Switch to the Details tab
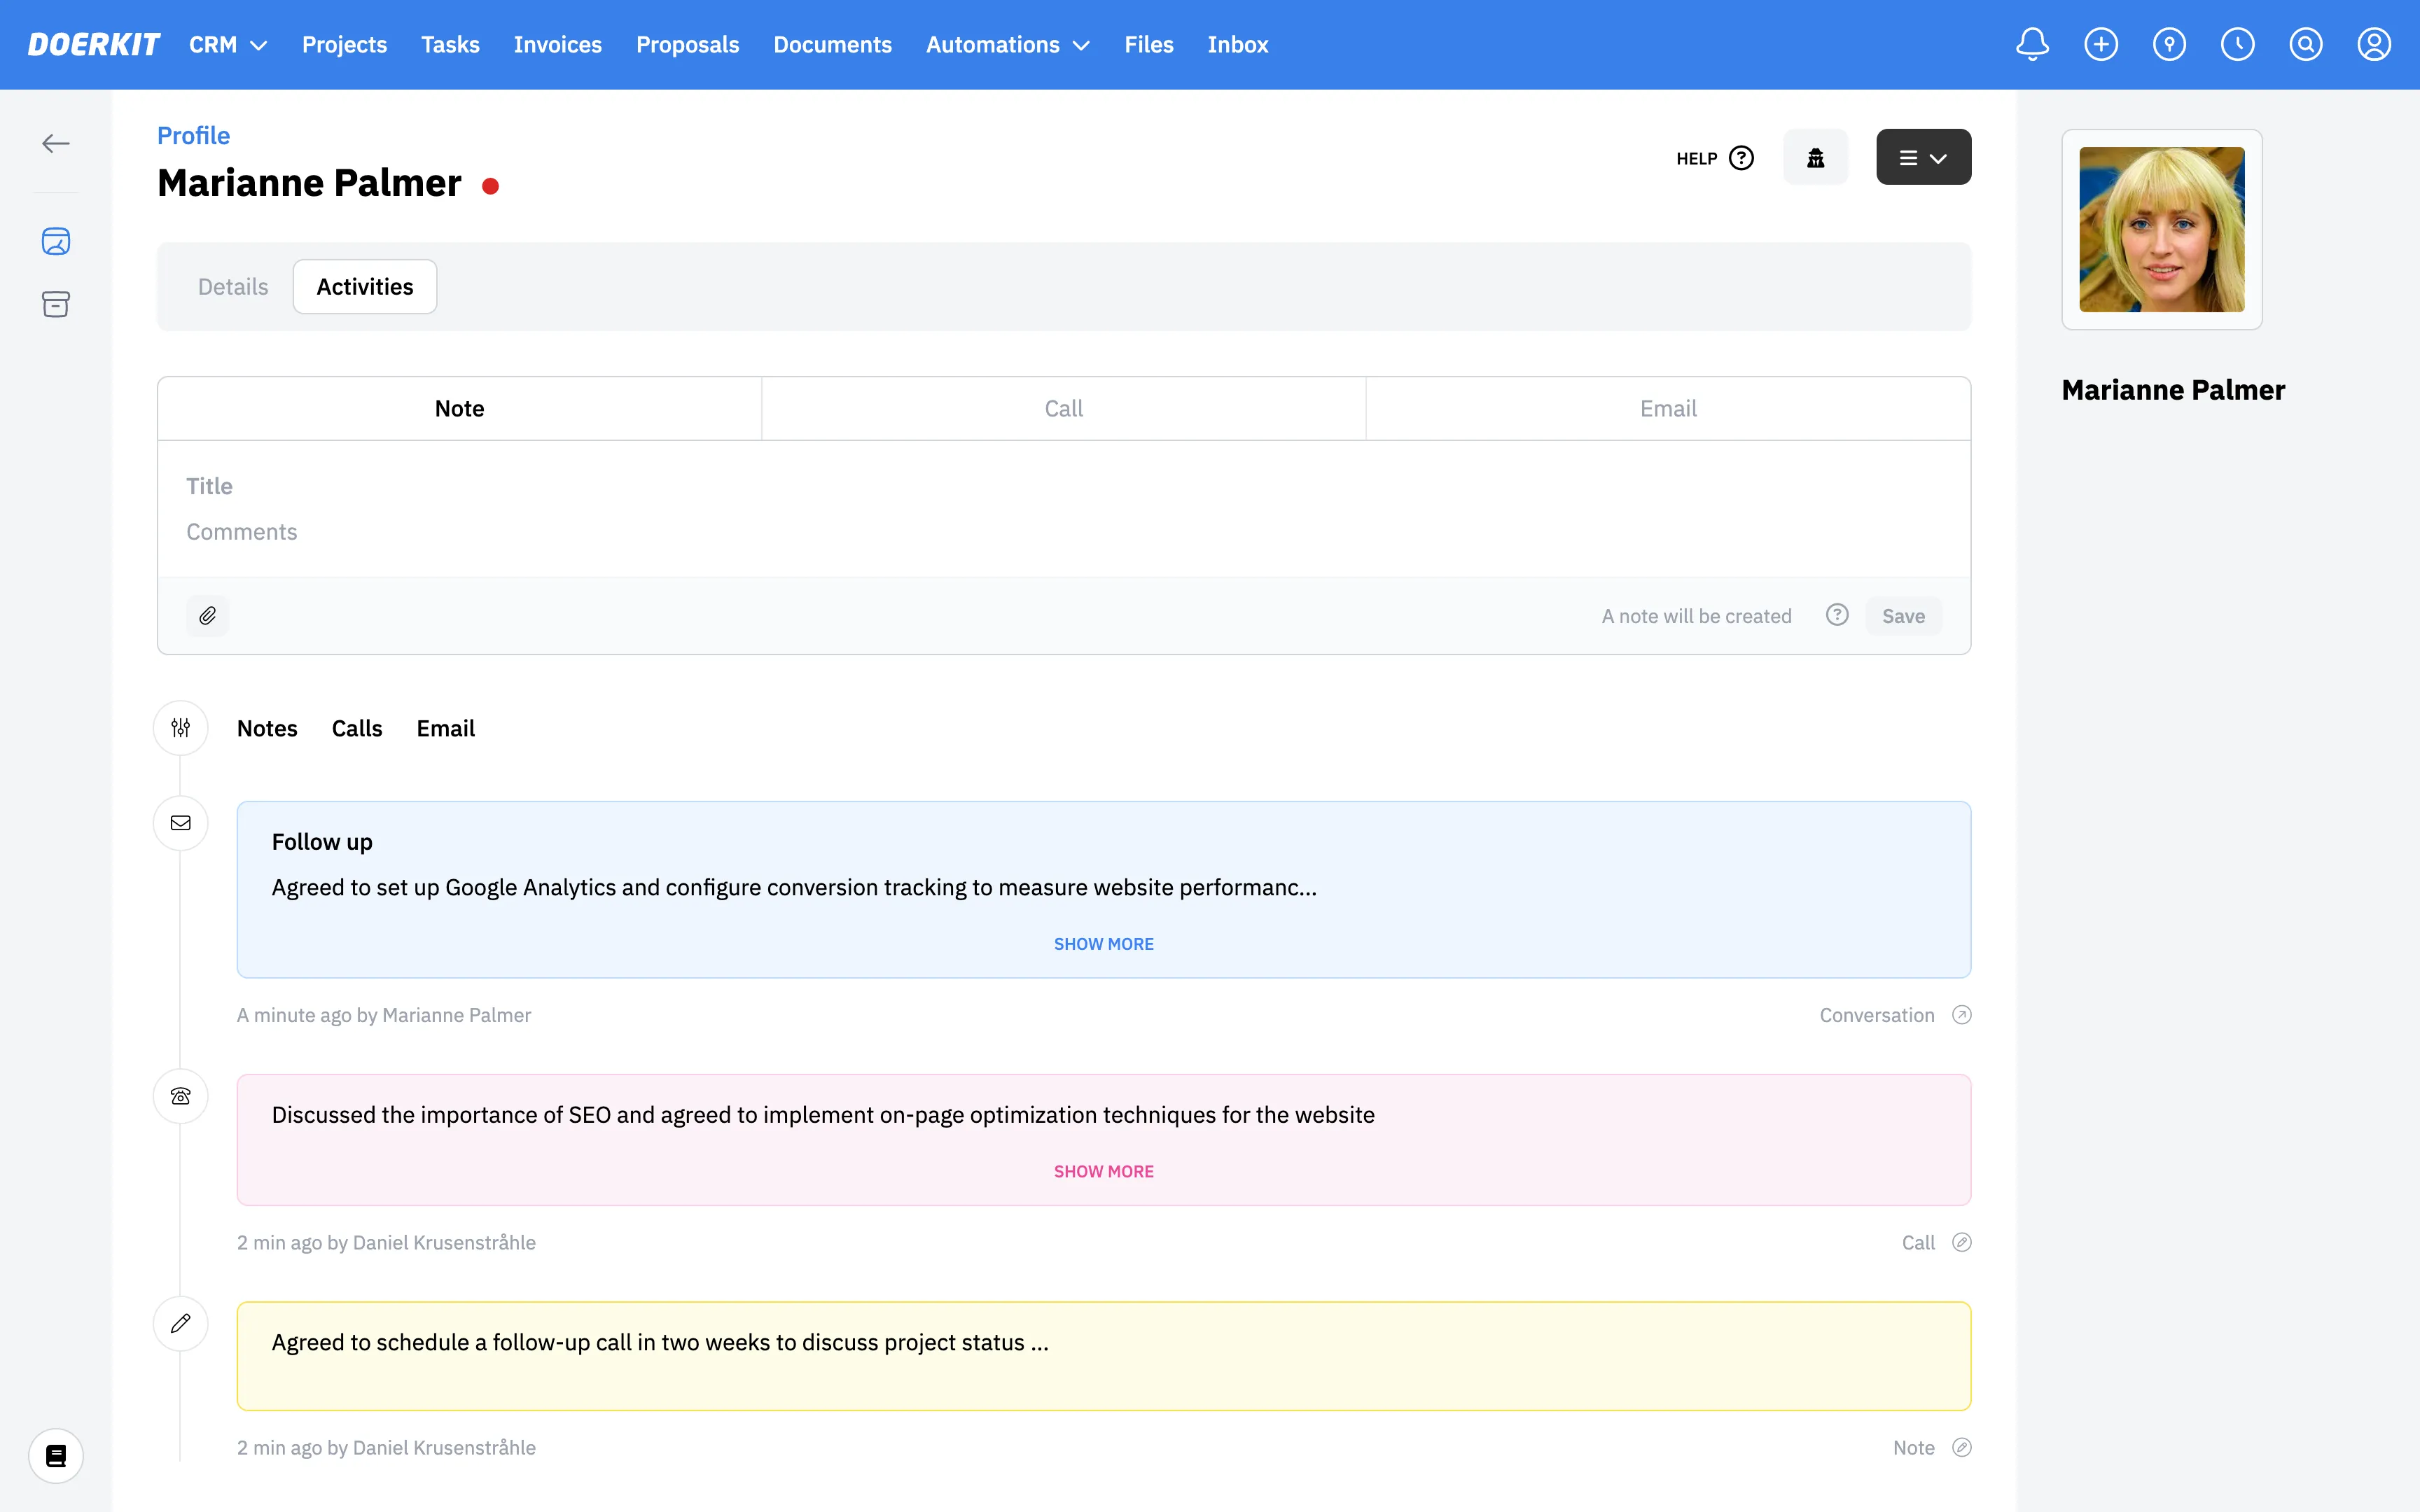 click(x=233, y=287)
